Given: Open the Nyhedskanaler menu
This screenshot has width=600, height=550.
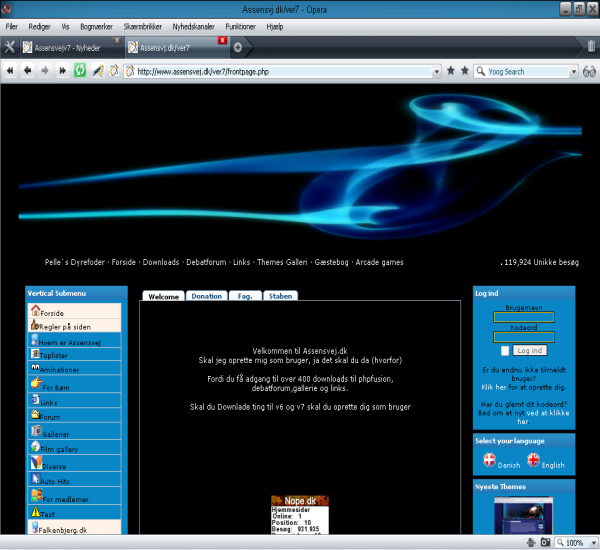Looking at the screenshot, I should [193, 27].
